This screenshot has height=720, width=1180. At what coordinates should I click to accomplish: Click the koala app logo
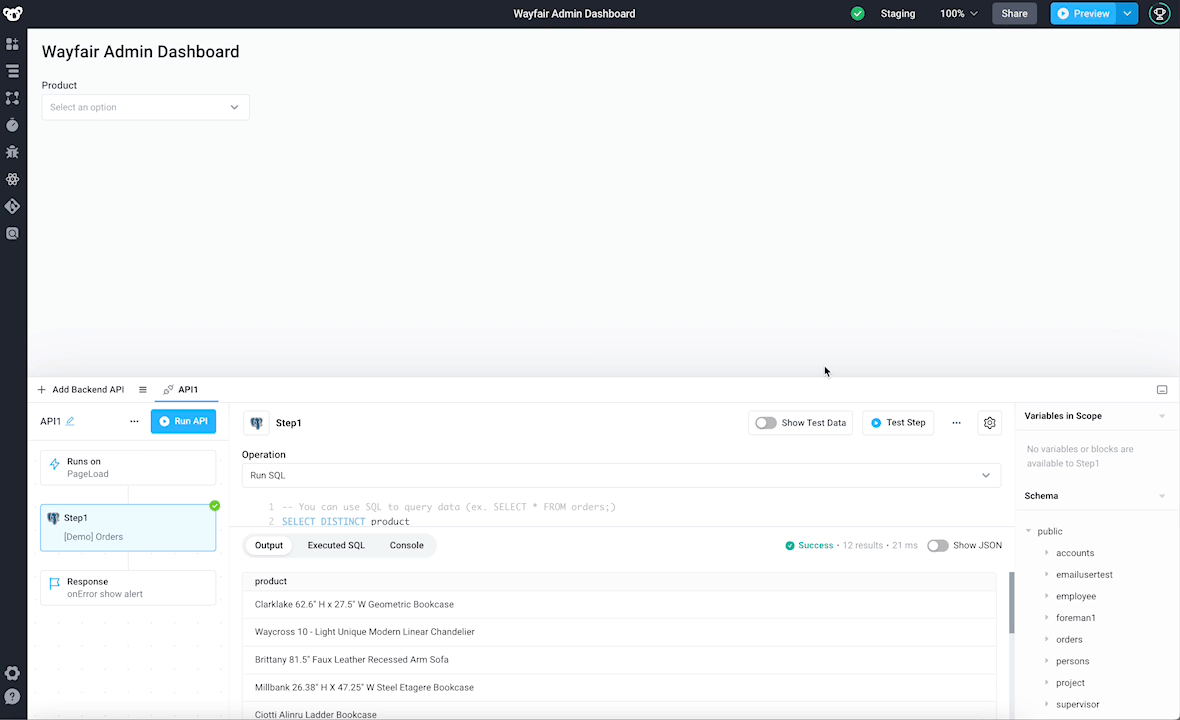point(14,13)
